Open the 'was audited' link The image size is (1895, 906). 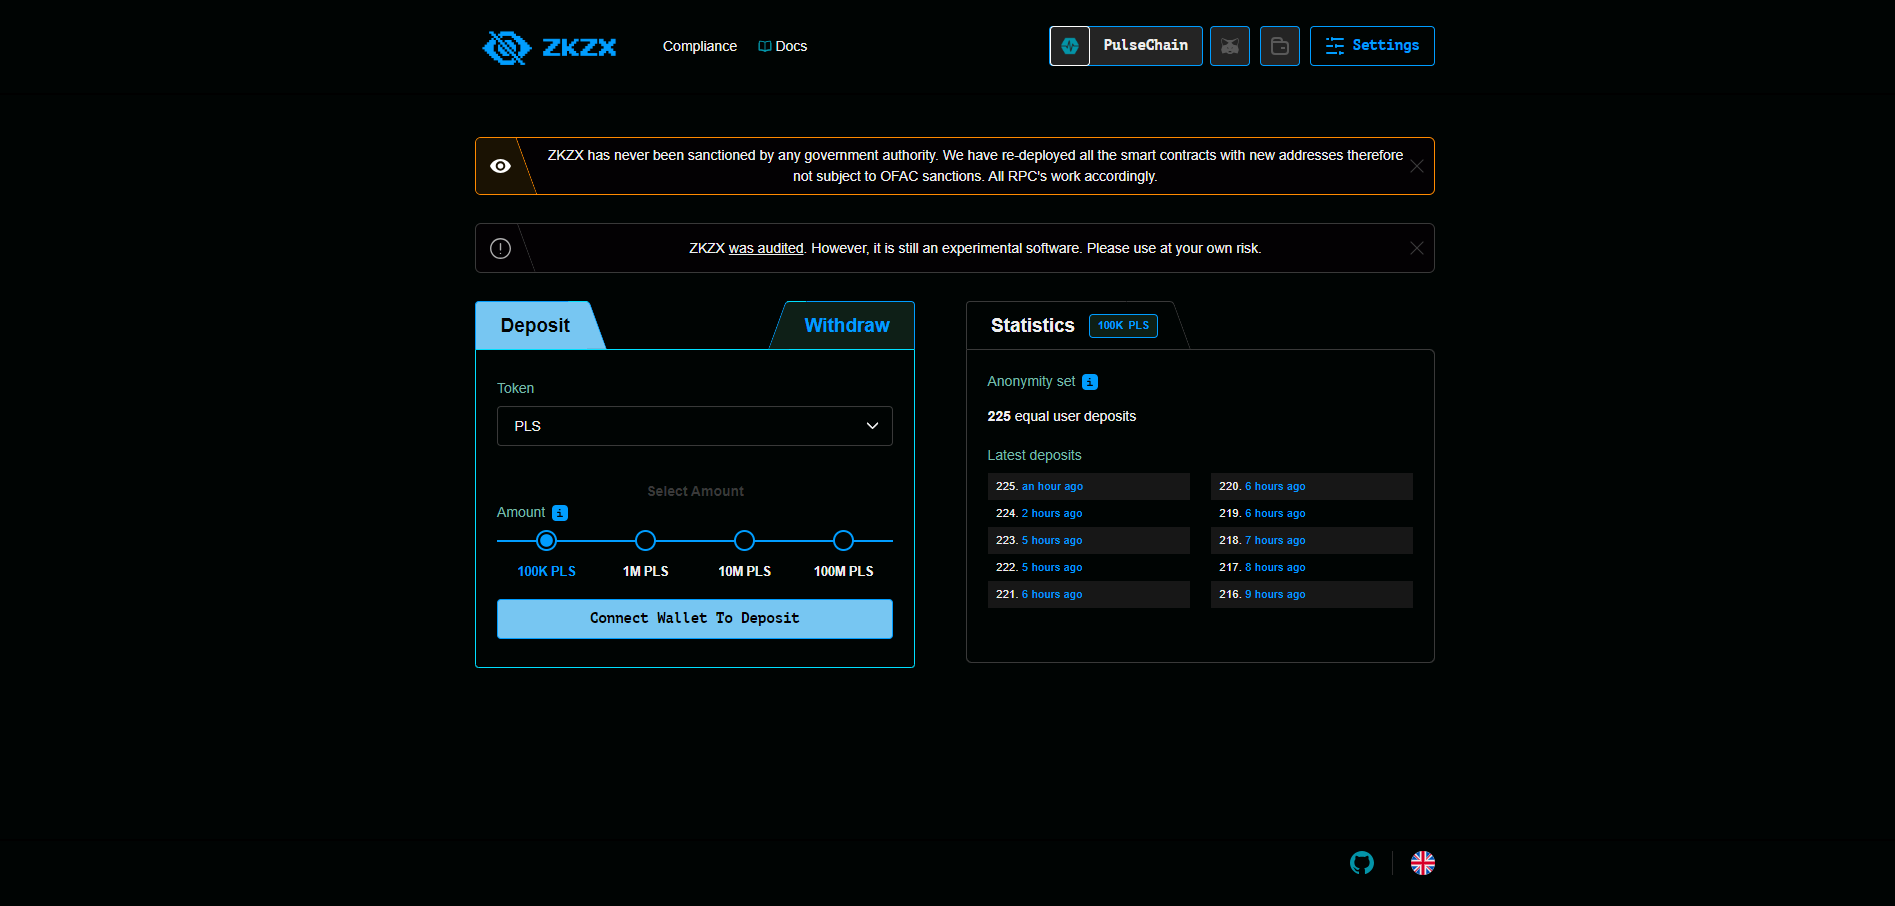(766, 248)
